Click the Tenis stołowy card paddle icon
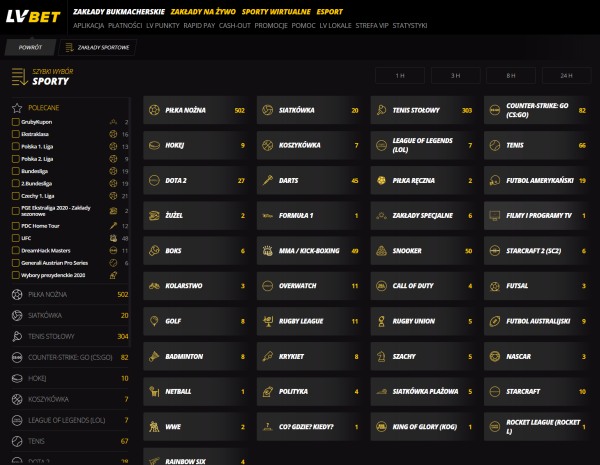The height and width of the screenshot is (465, 600). (x=382, y=110)
